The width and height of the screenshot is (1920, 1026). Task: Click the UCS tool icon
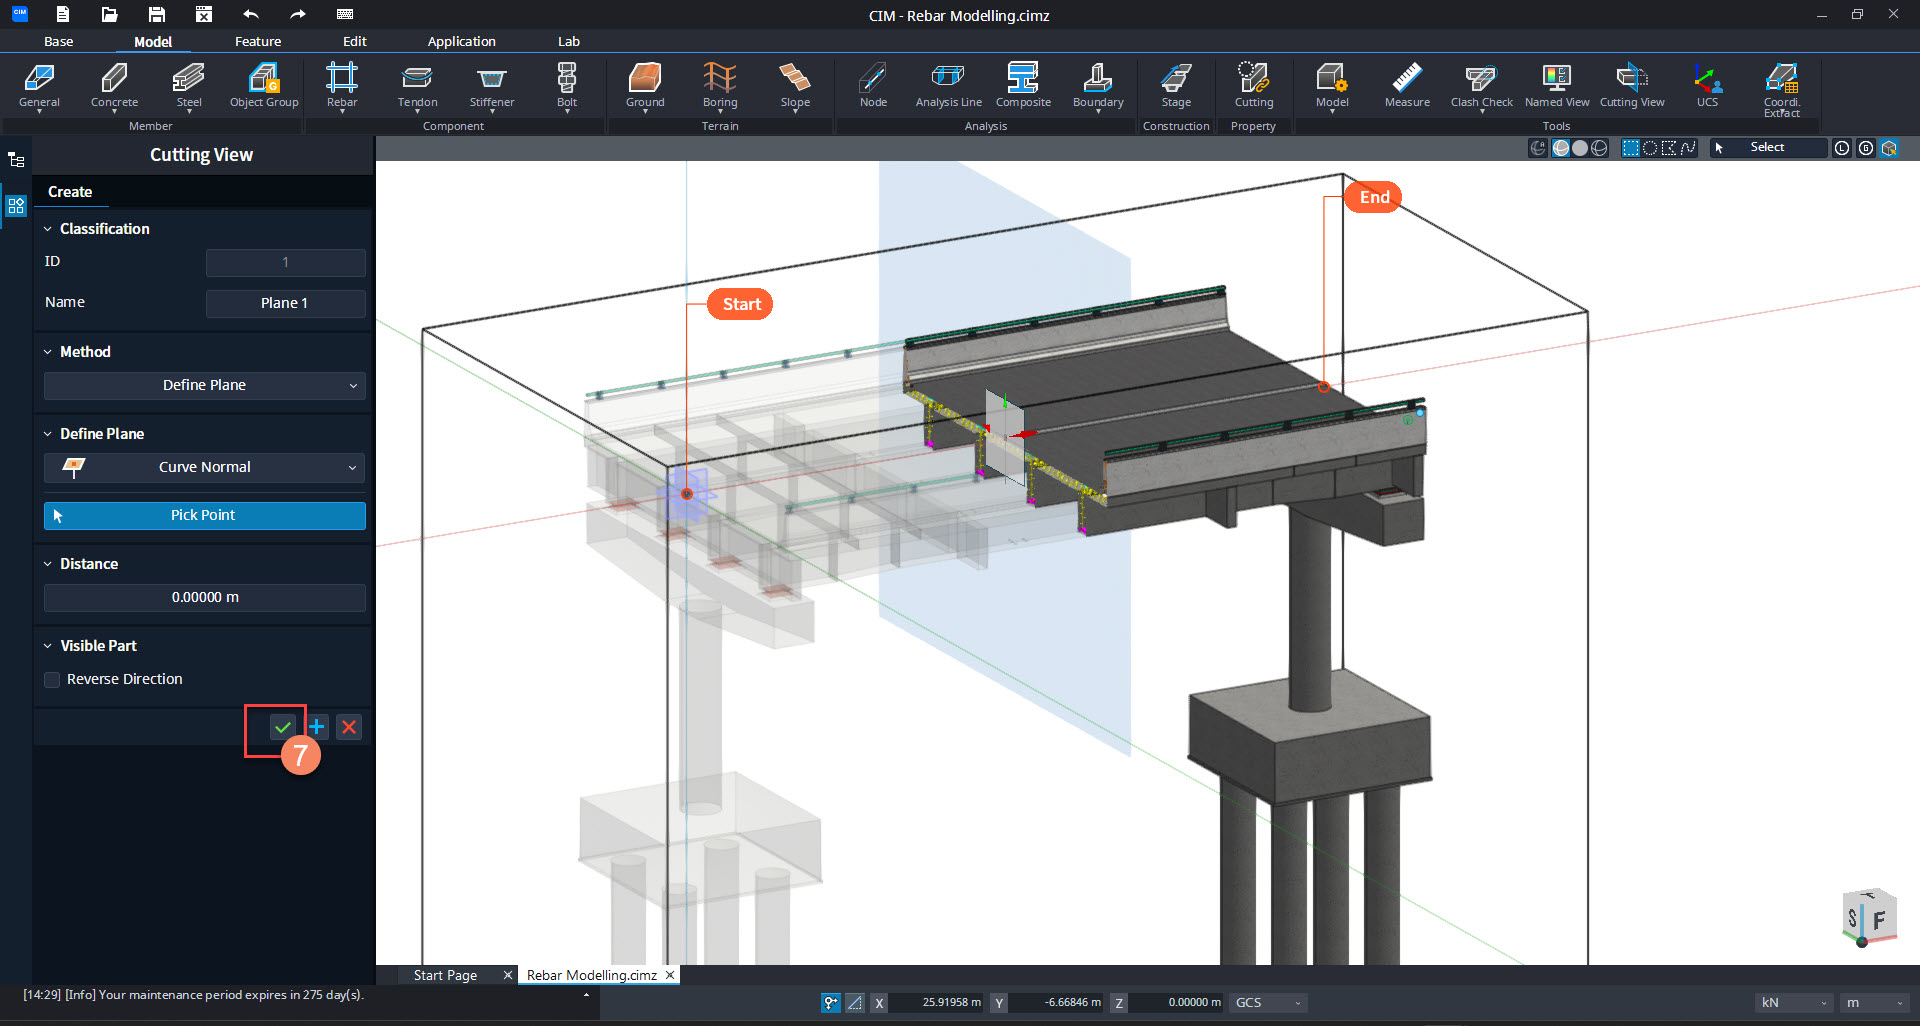1707,85
